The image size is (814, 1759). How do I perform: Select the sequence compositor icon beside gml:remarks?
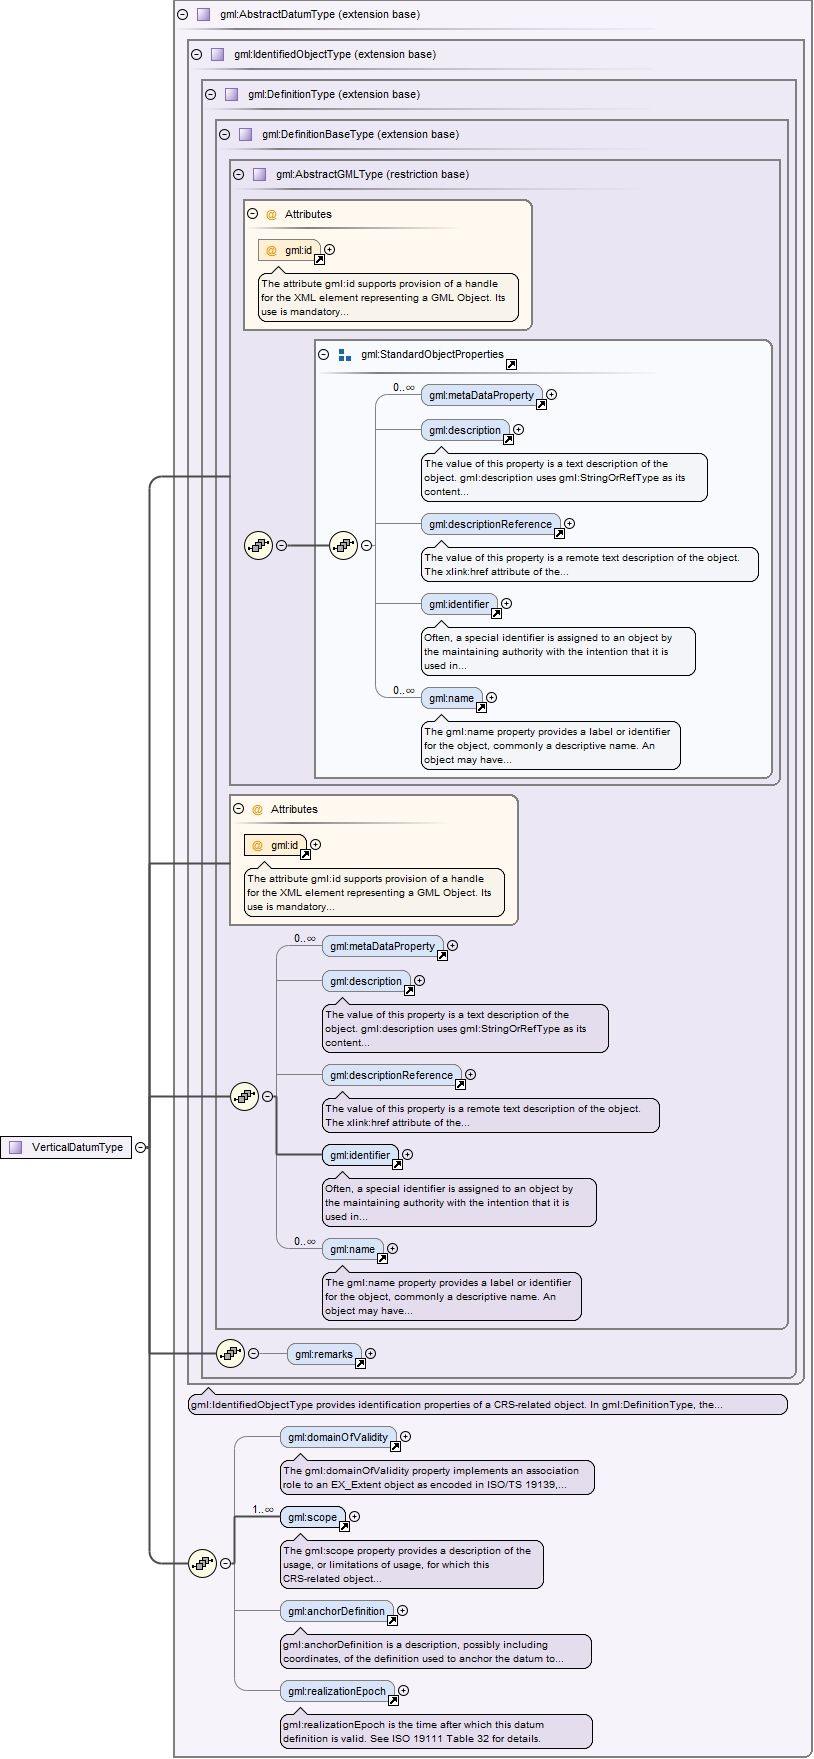230,1353
